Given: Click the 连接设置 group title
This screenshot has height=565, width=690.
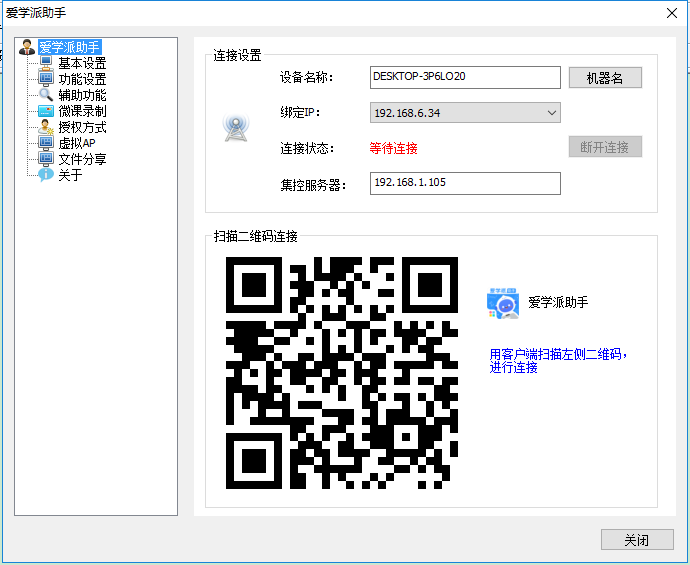Looking at the screenshot, I should (x=237, y=55).
